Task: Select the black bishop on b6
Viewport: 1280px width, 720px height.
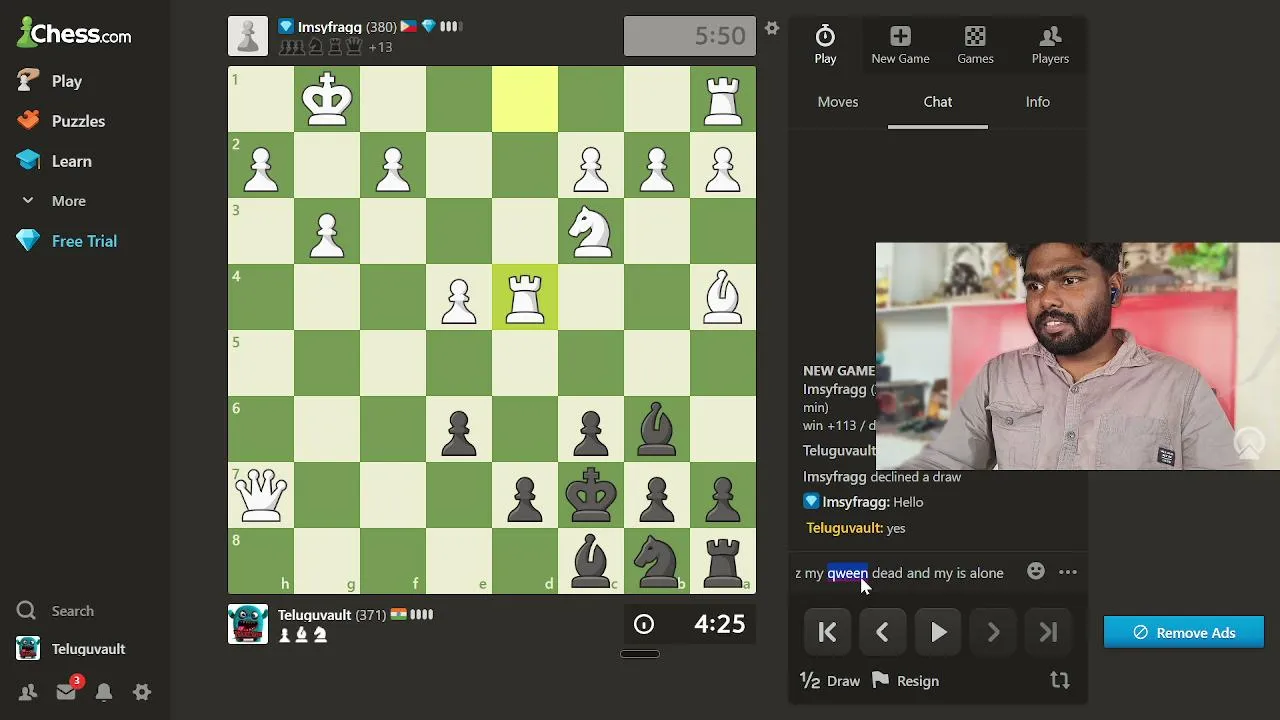Action: pyautogui.click(x=657, y=429)
